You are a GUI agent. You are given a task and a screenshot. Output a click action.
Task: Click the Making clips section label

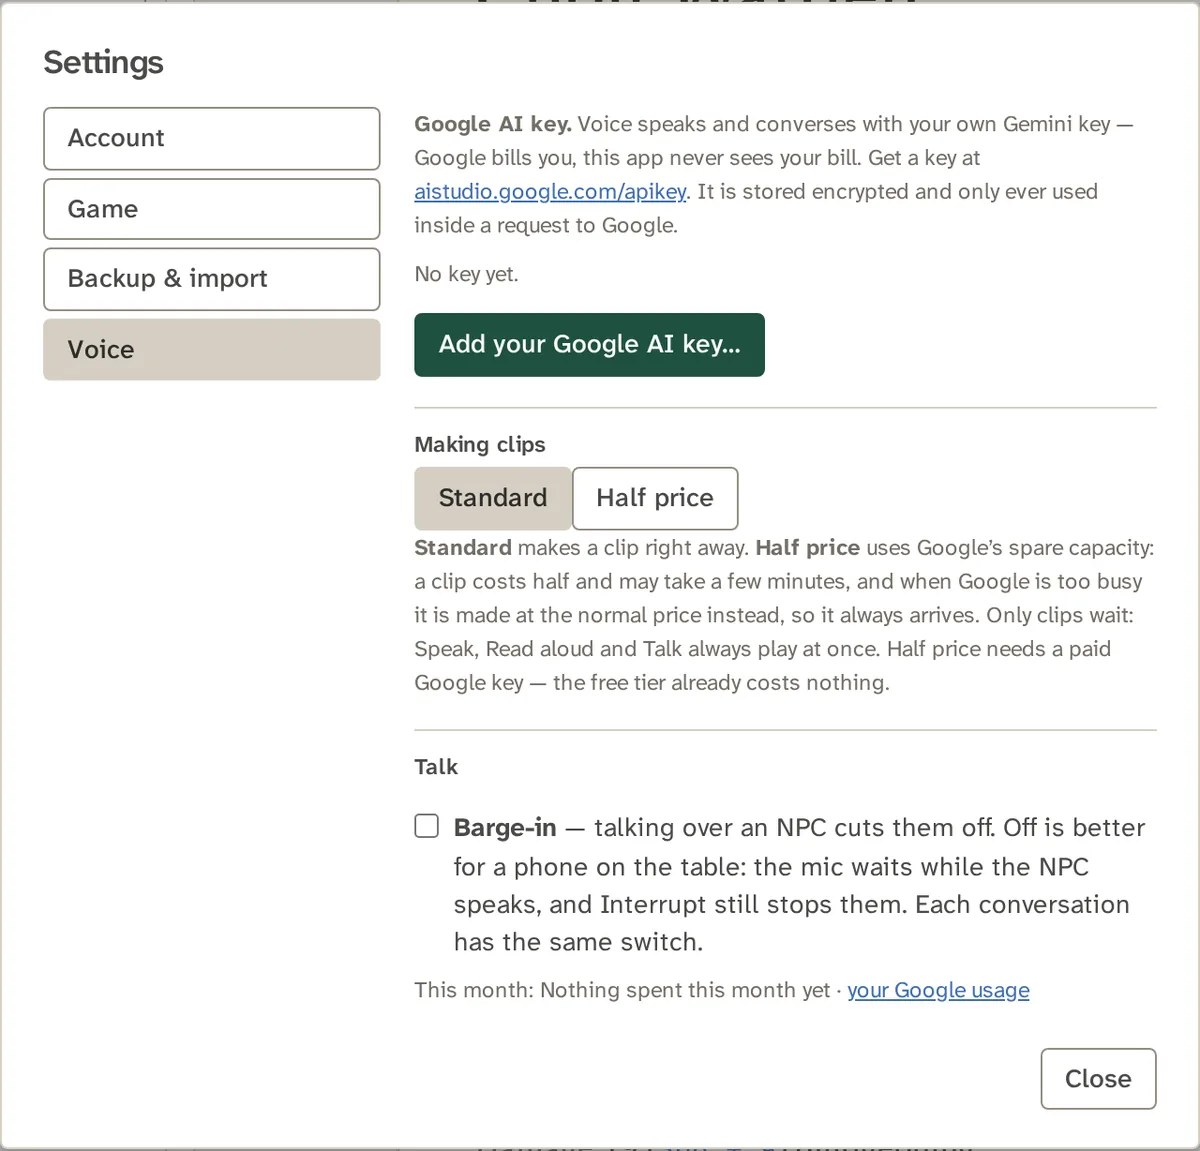pyautogui.click(x=480, y=444)
